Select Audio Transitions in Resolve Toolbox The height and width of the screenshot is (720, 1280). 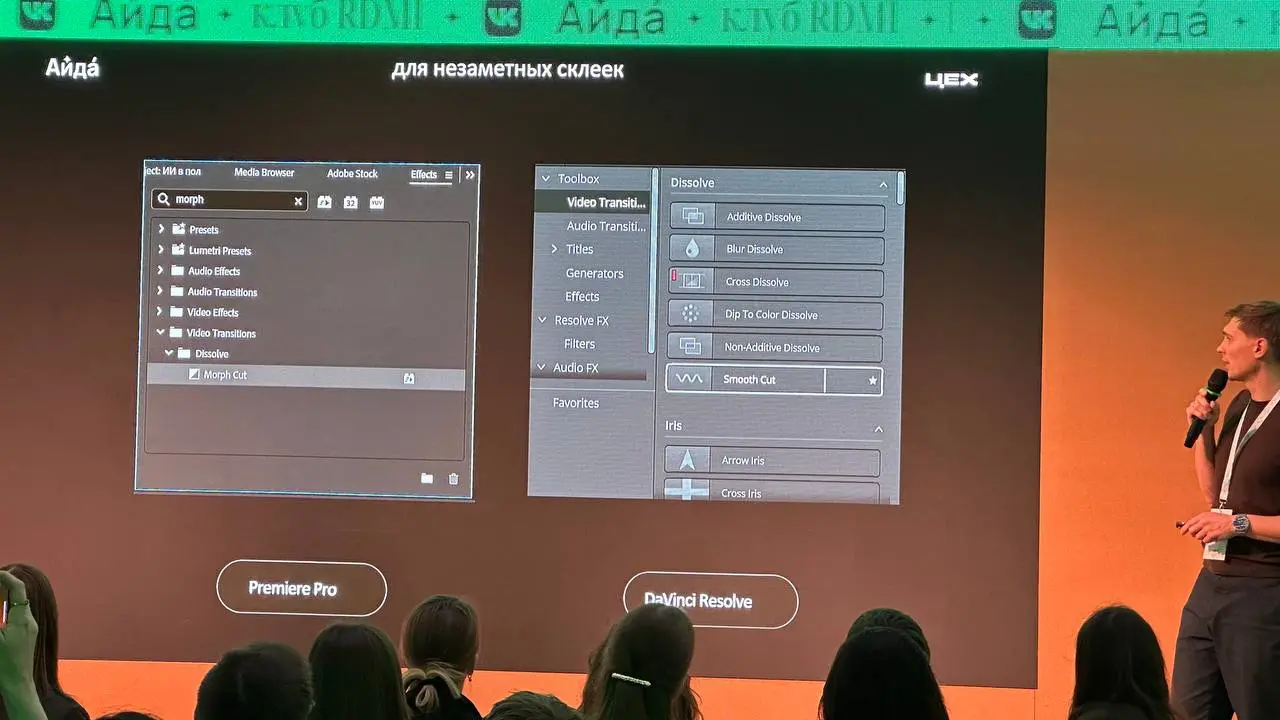coord(606,226)
